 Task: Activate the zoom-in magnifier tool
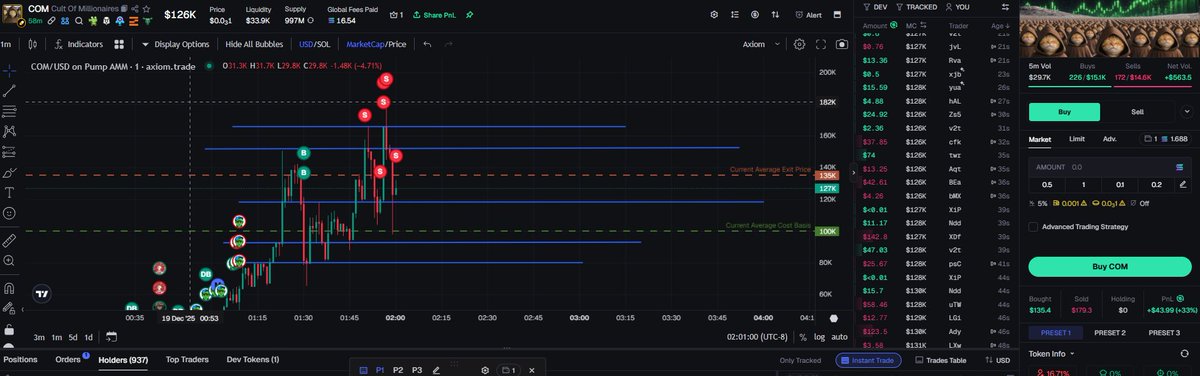(x=9, y=260)
